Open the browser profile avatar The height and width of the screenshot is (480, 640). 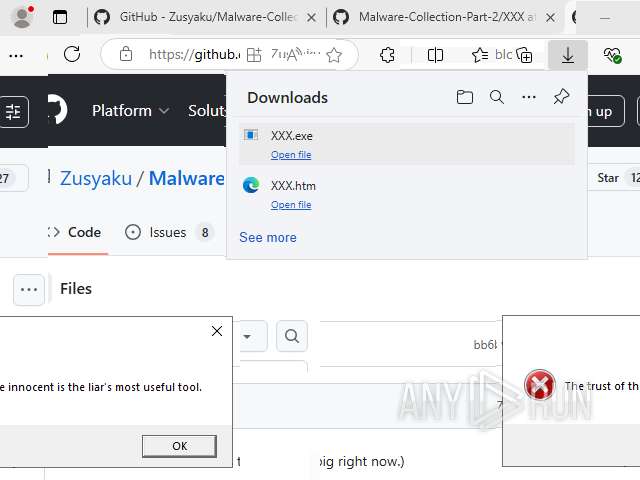[x=22, y=17]
